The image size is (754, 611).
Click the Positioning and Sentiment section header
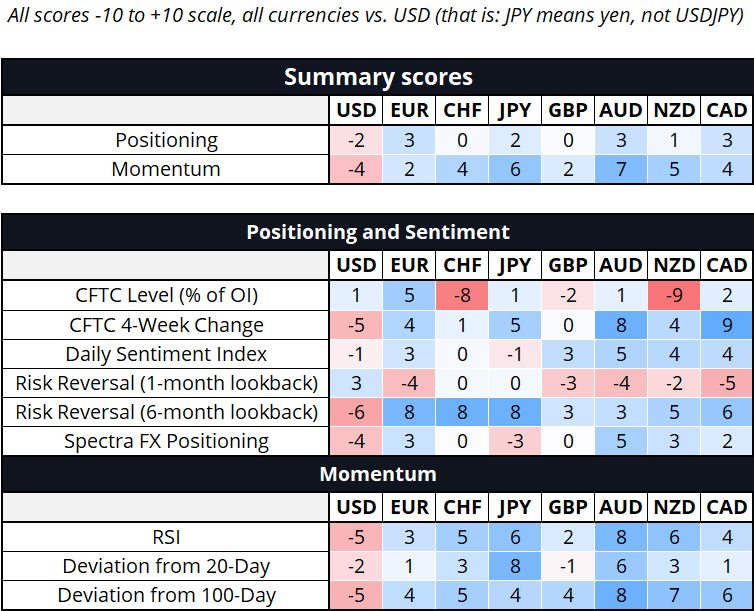377,232
